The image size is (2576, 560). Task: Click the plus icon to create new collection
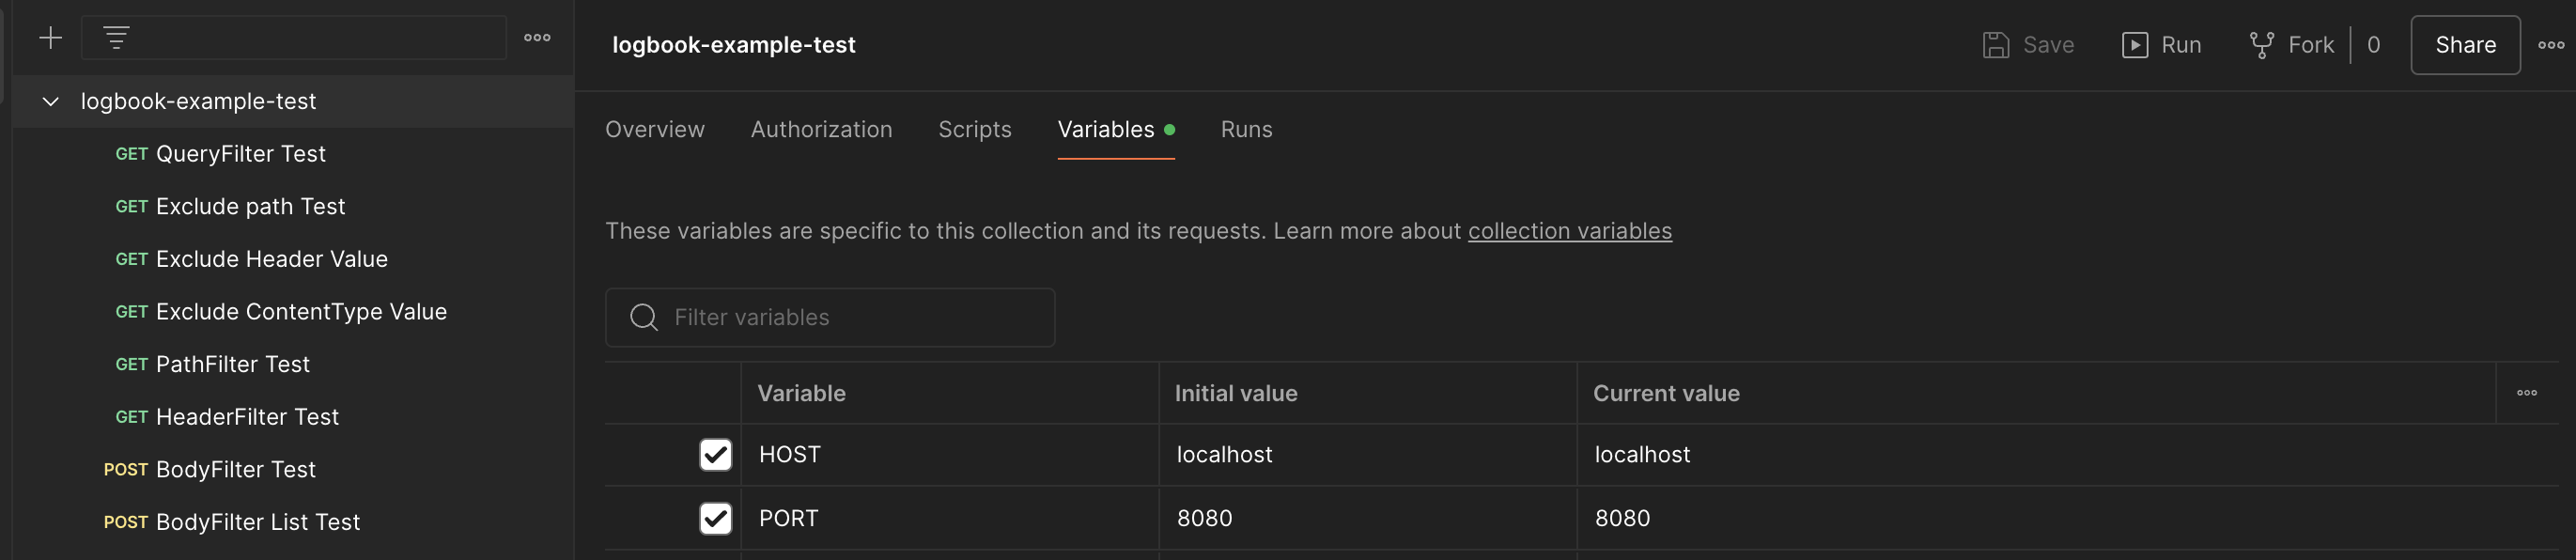point(50,38)
